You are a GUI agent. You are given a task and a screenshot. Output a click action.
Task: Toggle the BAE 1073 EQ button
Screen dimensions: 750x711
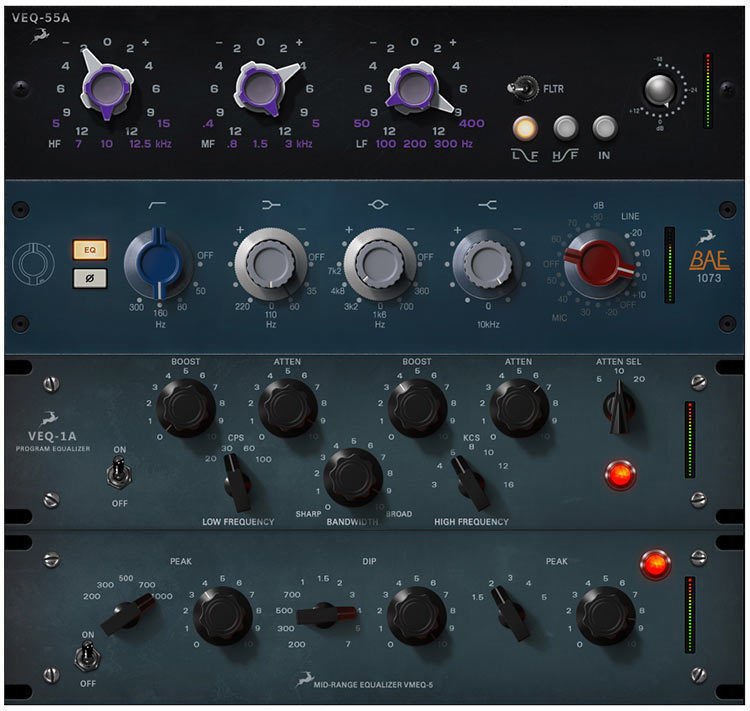click(x=90, y=250)
